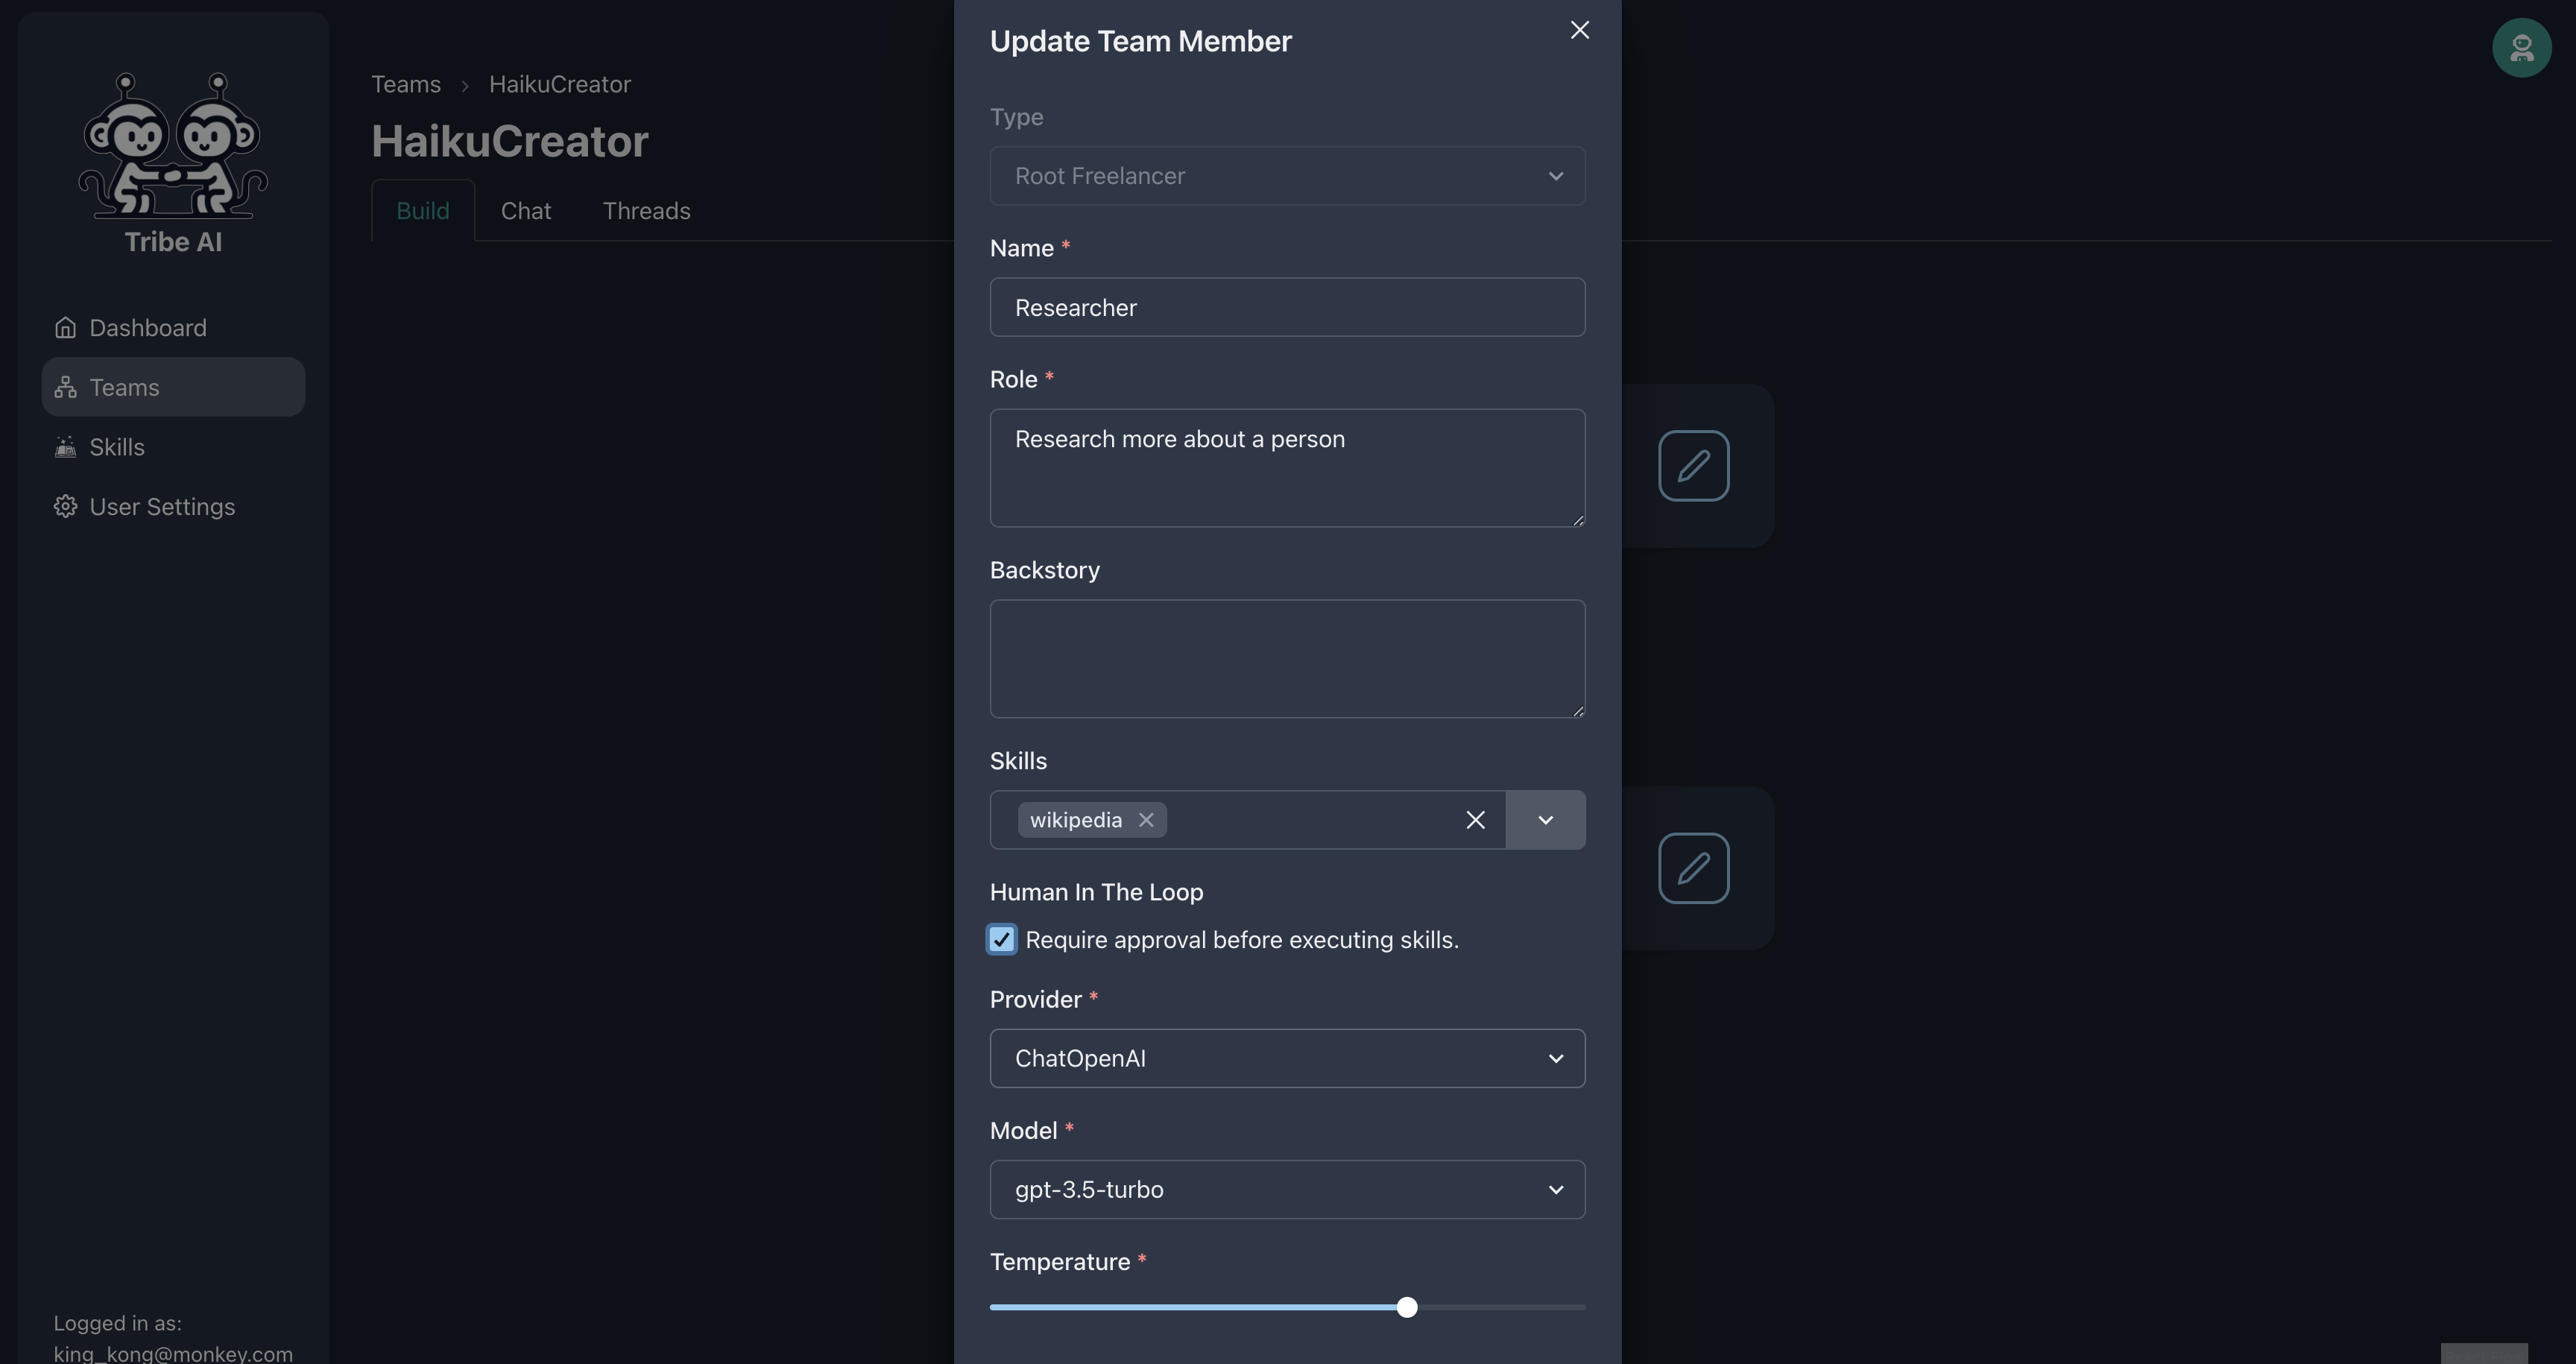2576x1364 pixels.
Task: Click the Temperature slider handle
Action: (1406, 1307)
